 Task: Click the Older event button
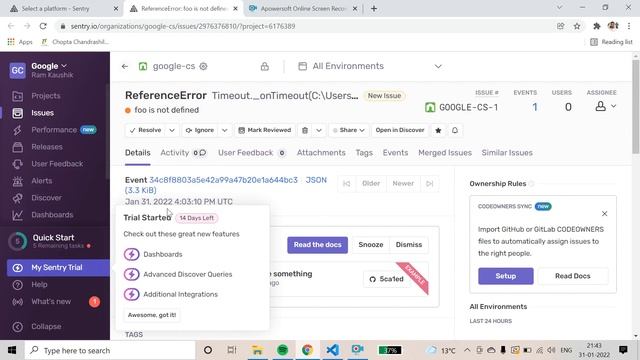point(371,184)
